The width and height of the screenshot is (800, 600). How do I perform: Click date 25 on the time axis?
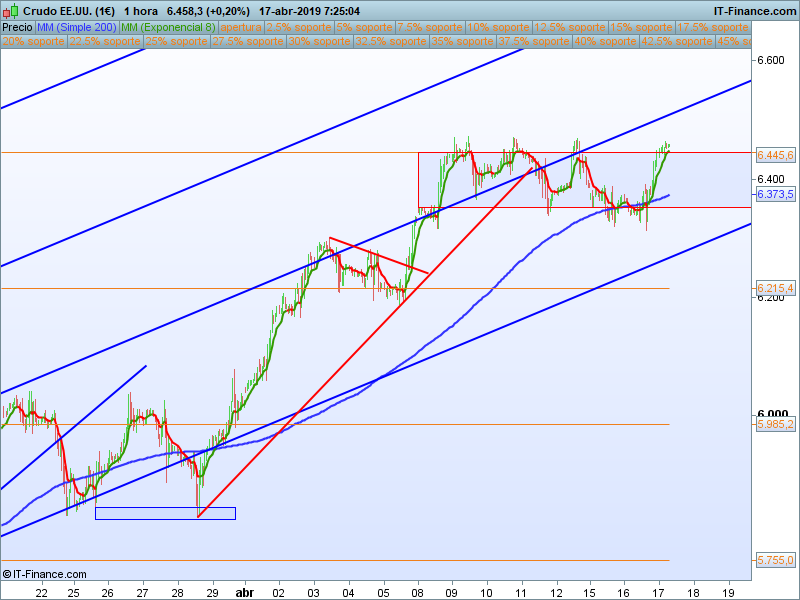click(x=74, y=593)
